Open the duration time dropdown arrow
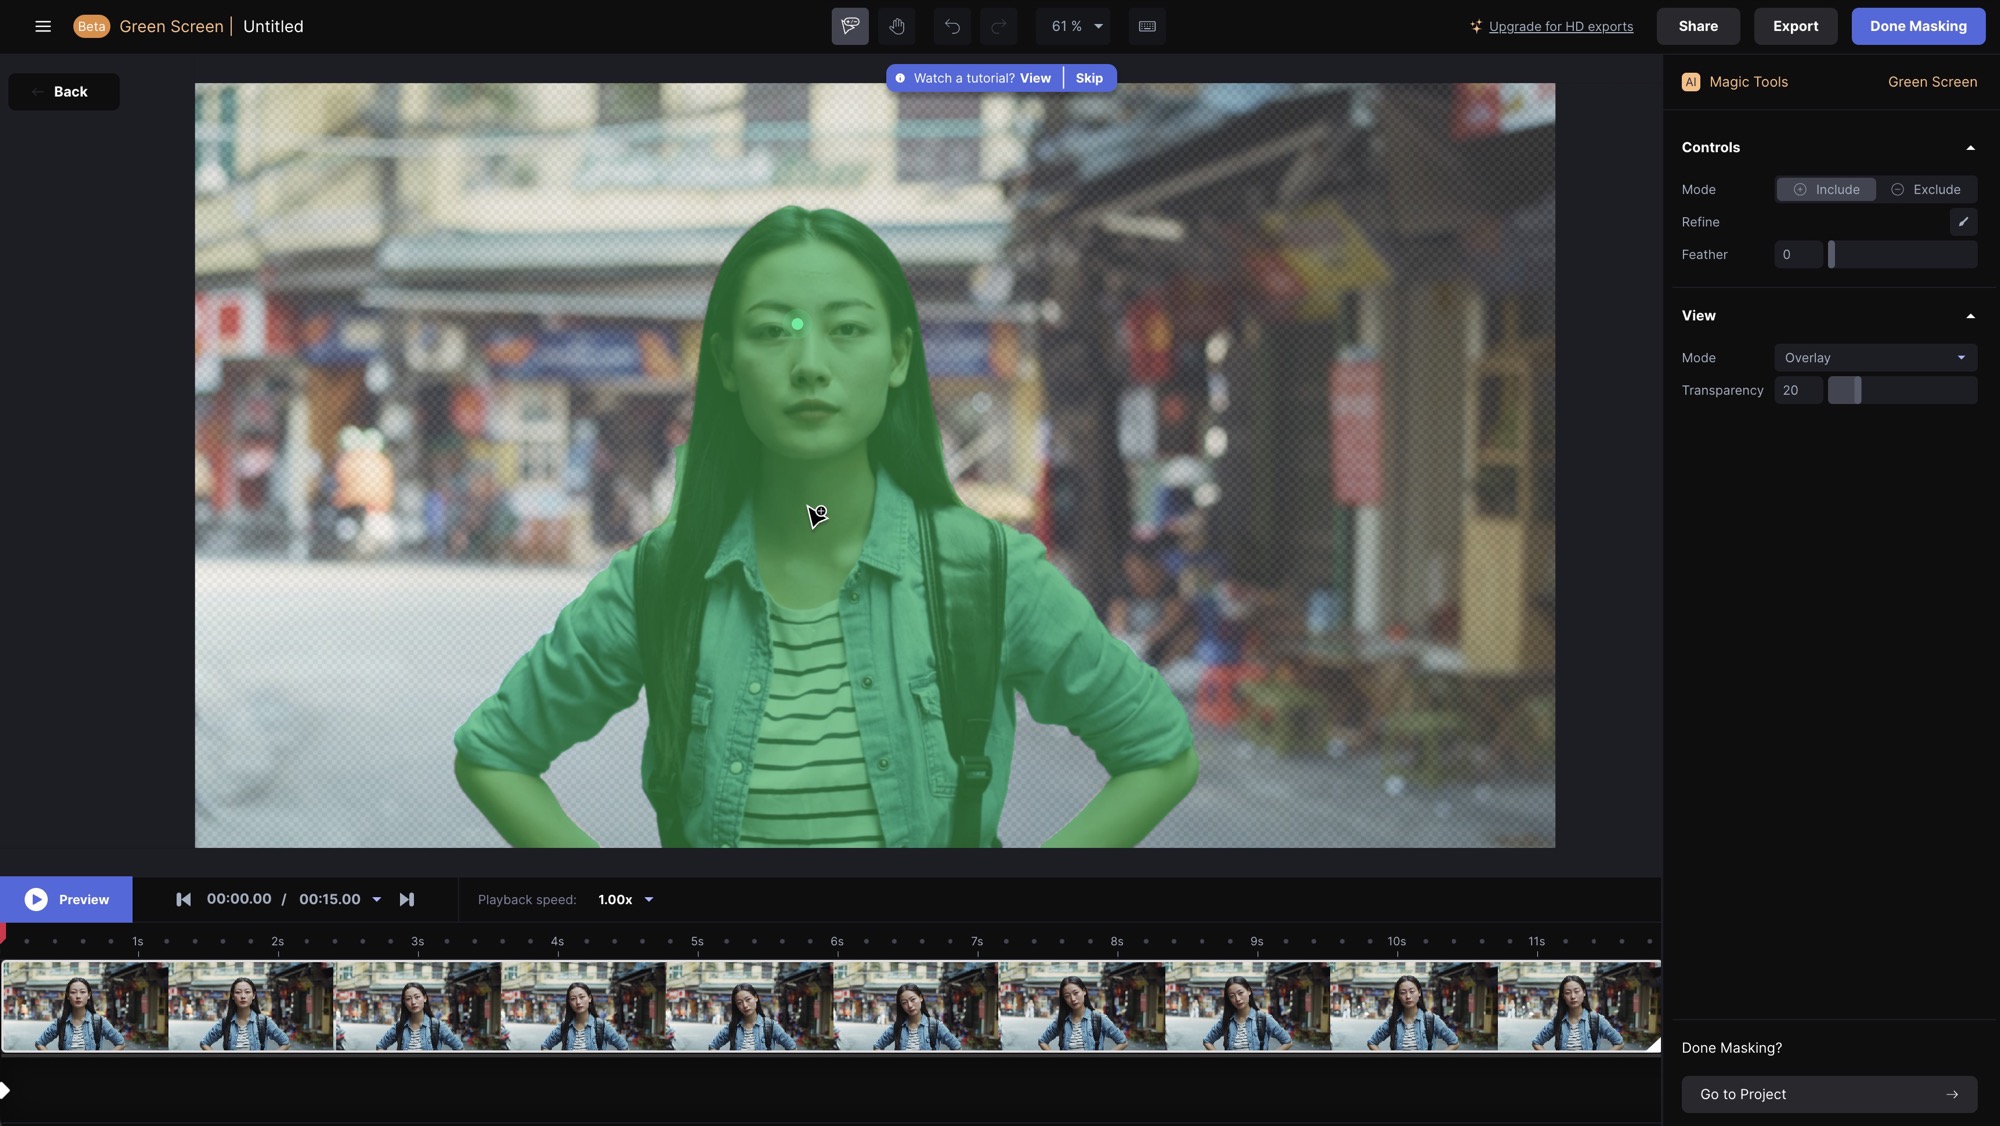The width and height of the screenshot is (2000, 1126). pyautogui.click(x=377, y=900)
